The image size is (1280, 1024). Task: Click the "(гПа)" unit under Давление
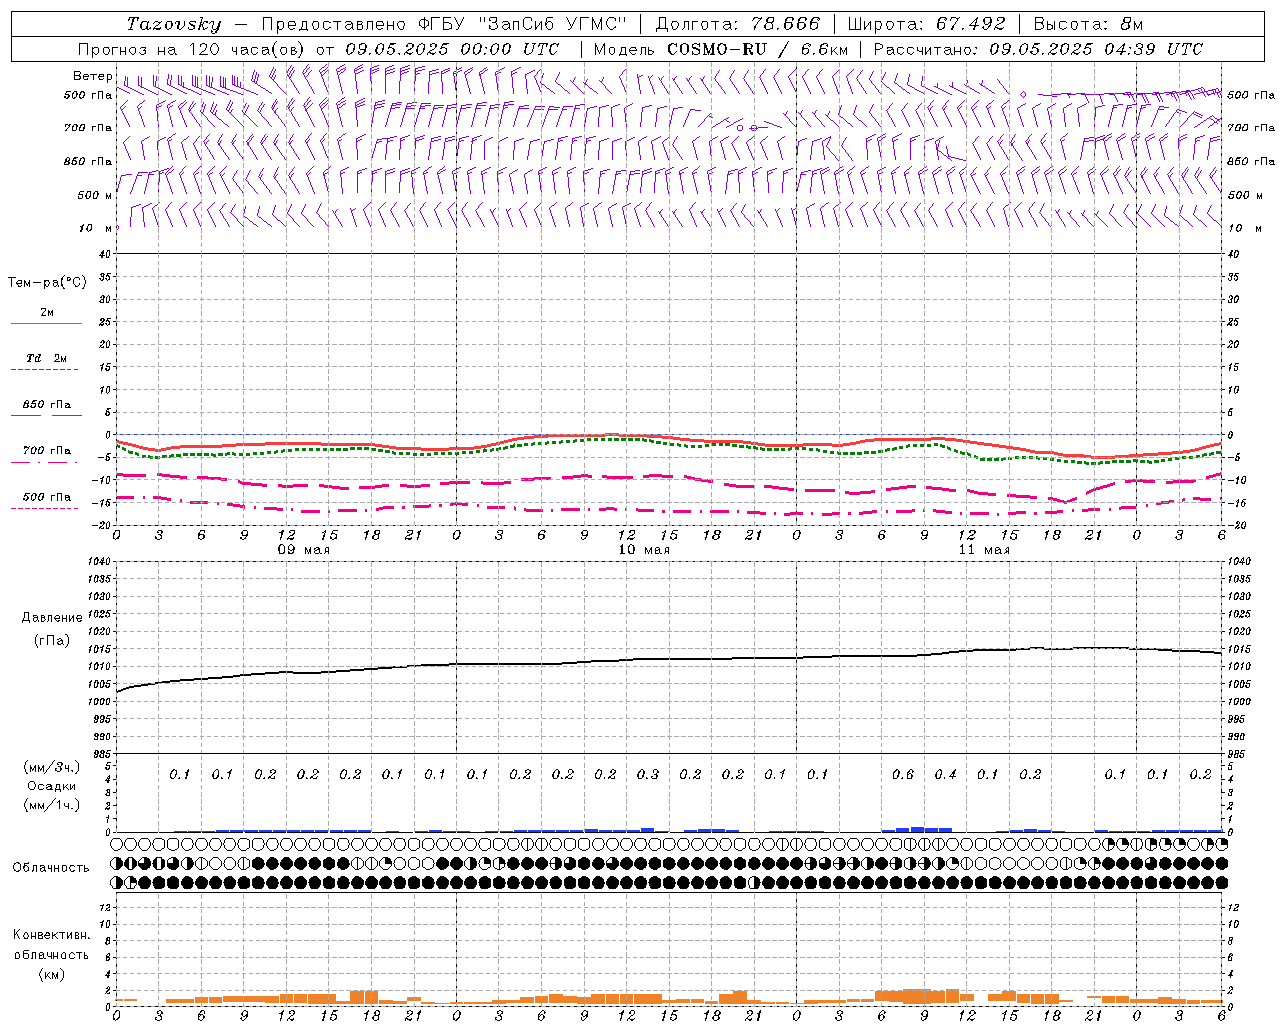point(52,640)
